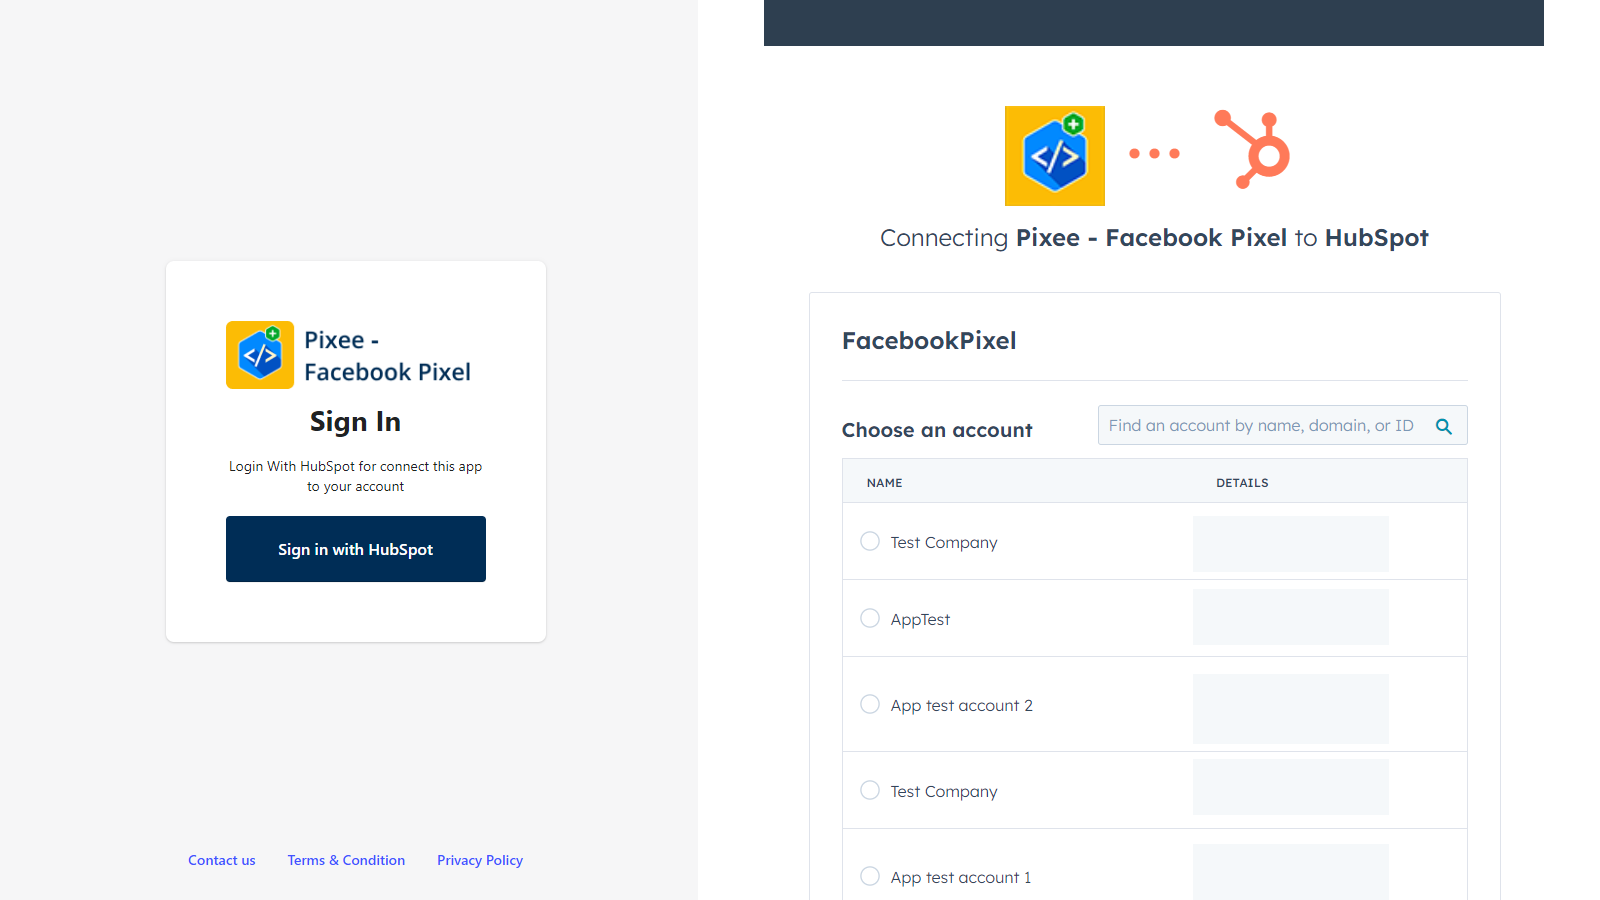Choose the first Test Company account

(869, 541)
